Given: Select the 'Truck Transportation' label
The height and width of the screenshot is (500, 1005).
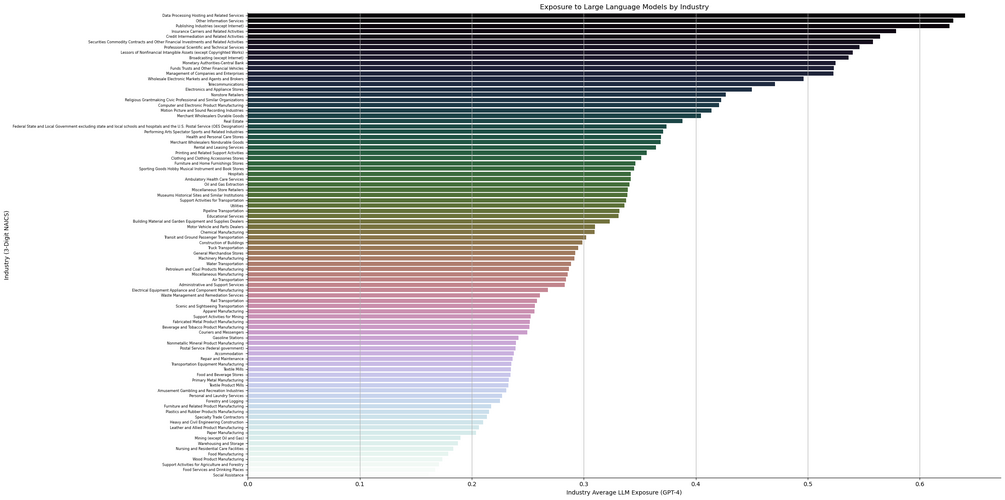Looking at the screenshot, I should point(225,248).
